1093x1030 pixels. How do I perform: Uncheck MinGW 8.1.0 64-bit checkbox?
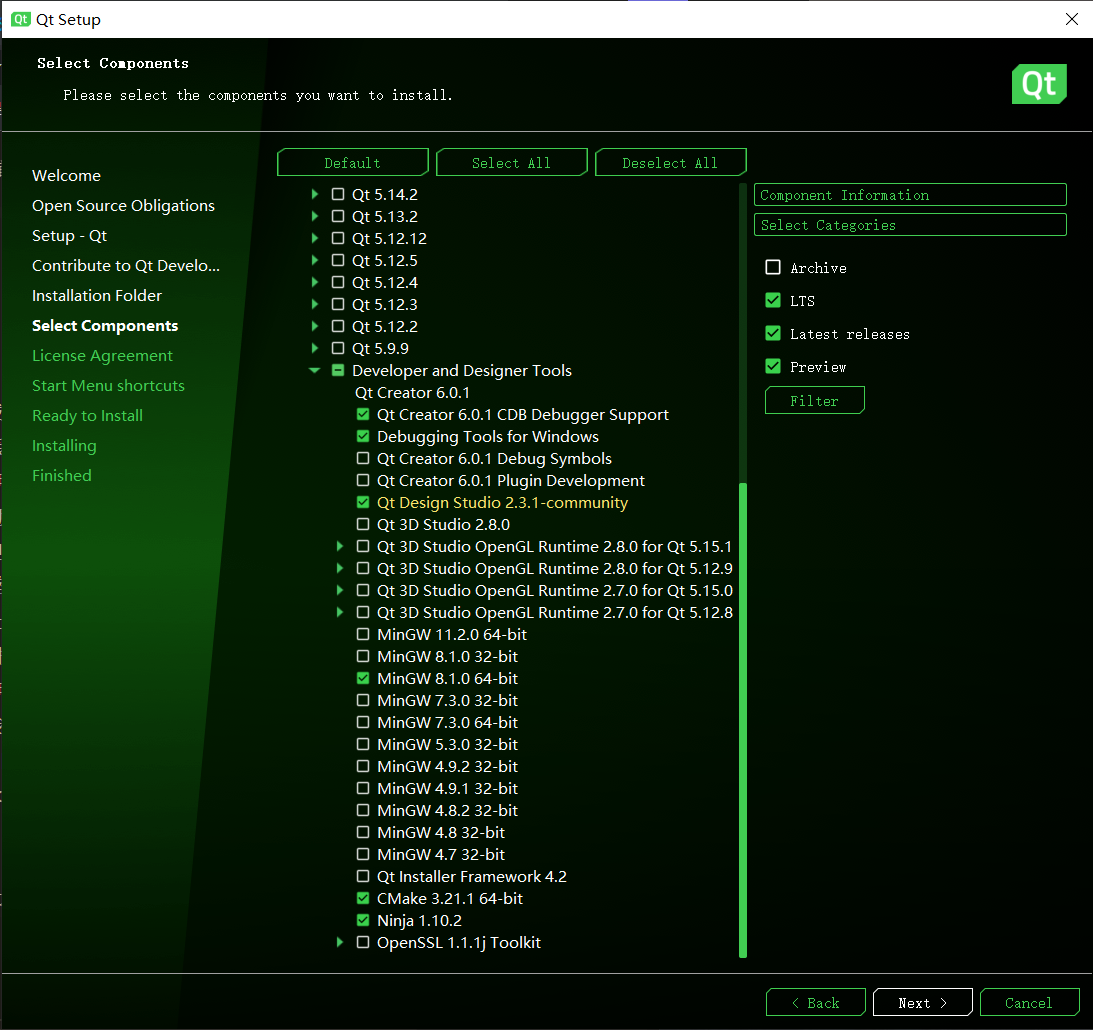[x=362, y=678]
